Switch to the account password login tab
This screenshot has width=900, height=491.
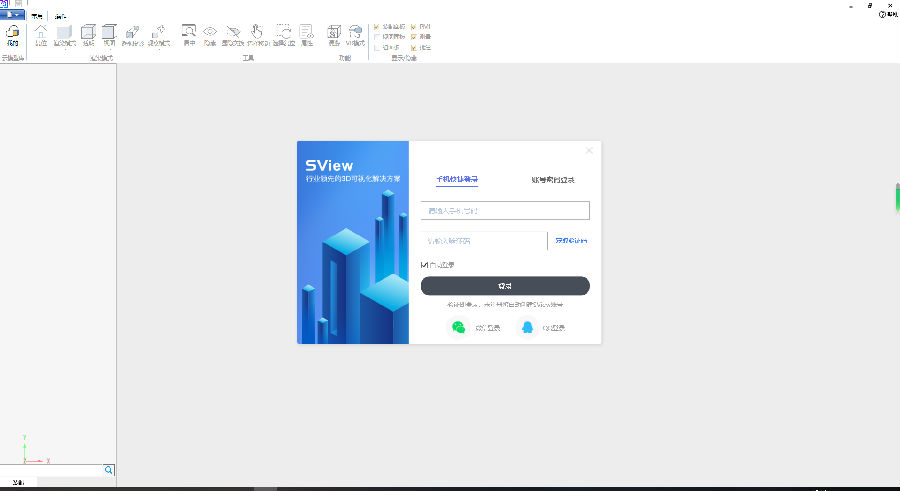tap(553, 180)
